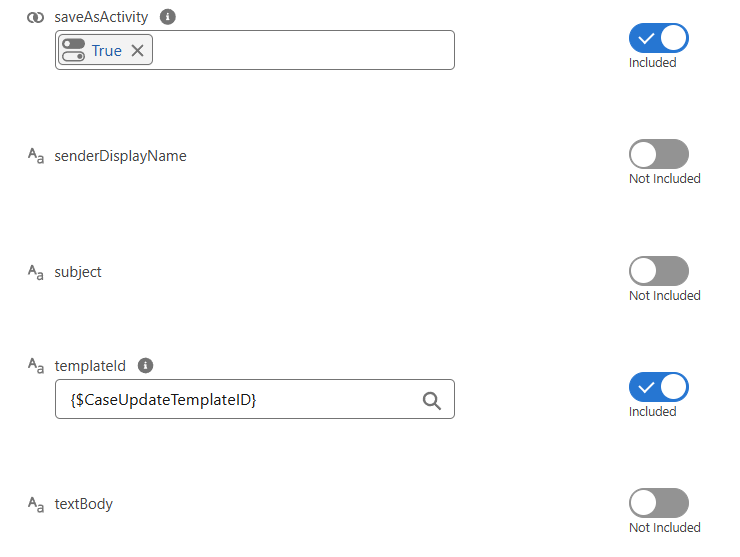Image resolution: width=740 pixels, height=557 pixels.
Task: Click the empty area of saveAsActivity field
Action: coord(302,50)
